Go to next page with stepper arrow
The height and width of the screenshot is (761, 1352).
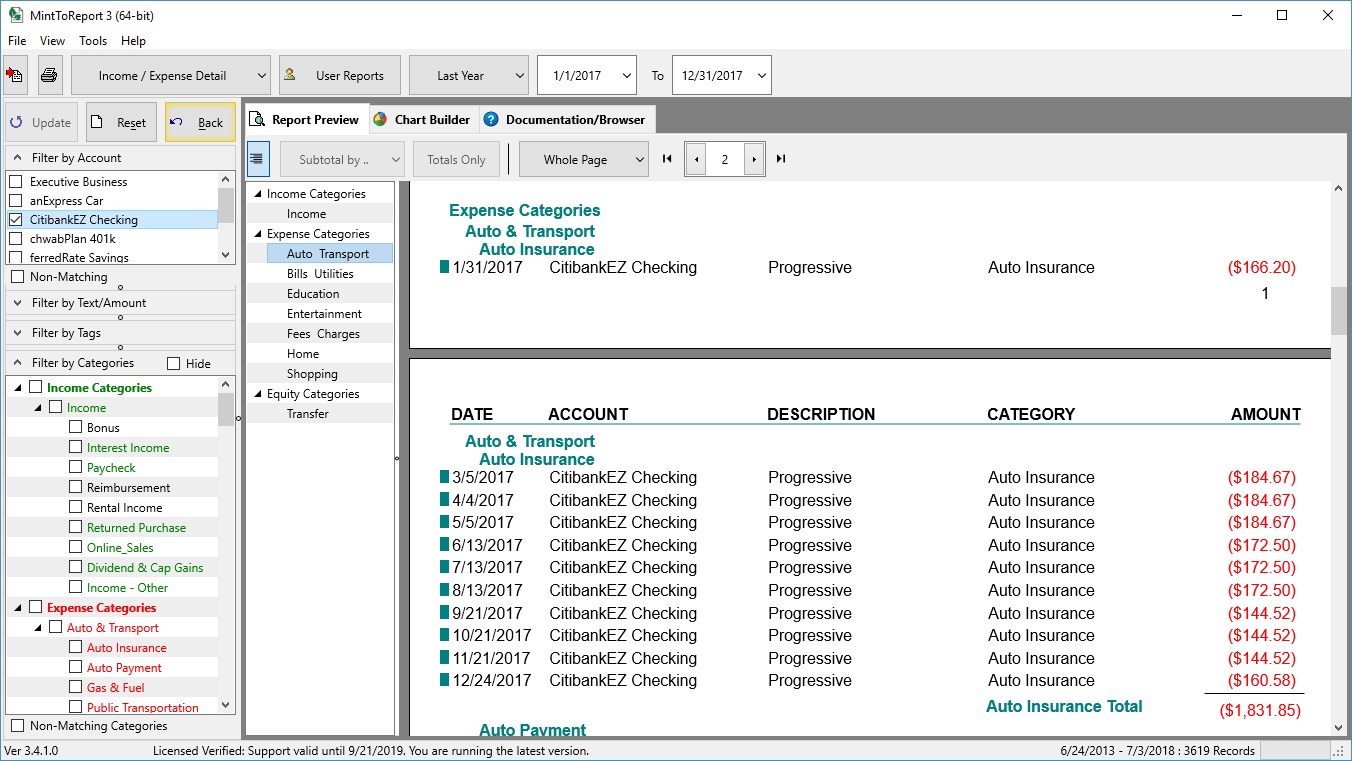click(754, 159)
